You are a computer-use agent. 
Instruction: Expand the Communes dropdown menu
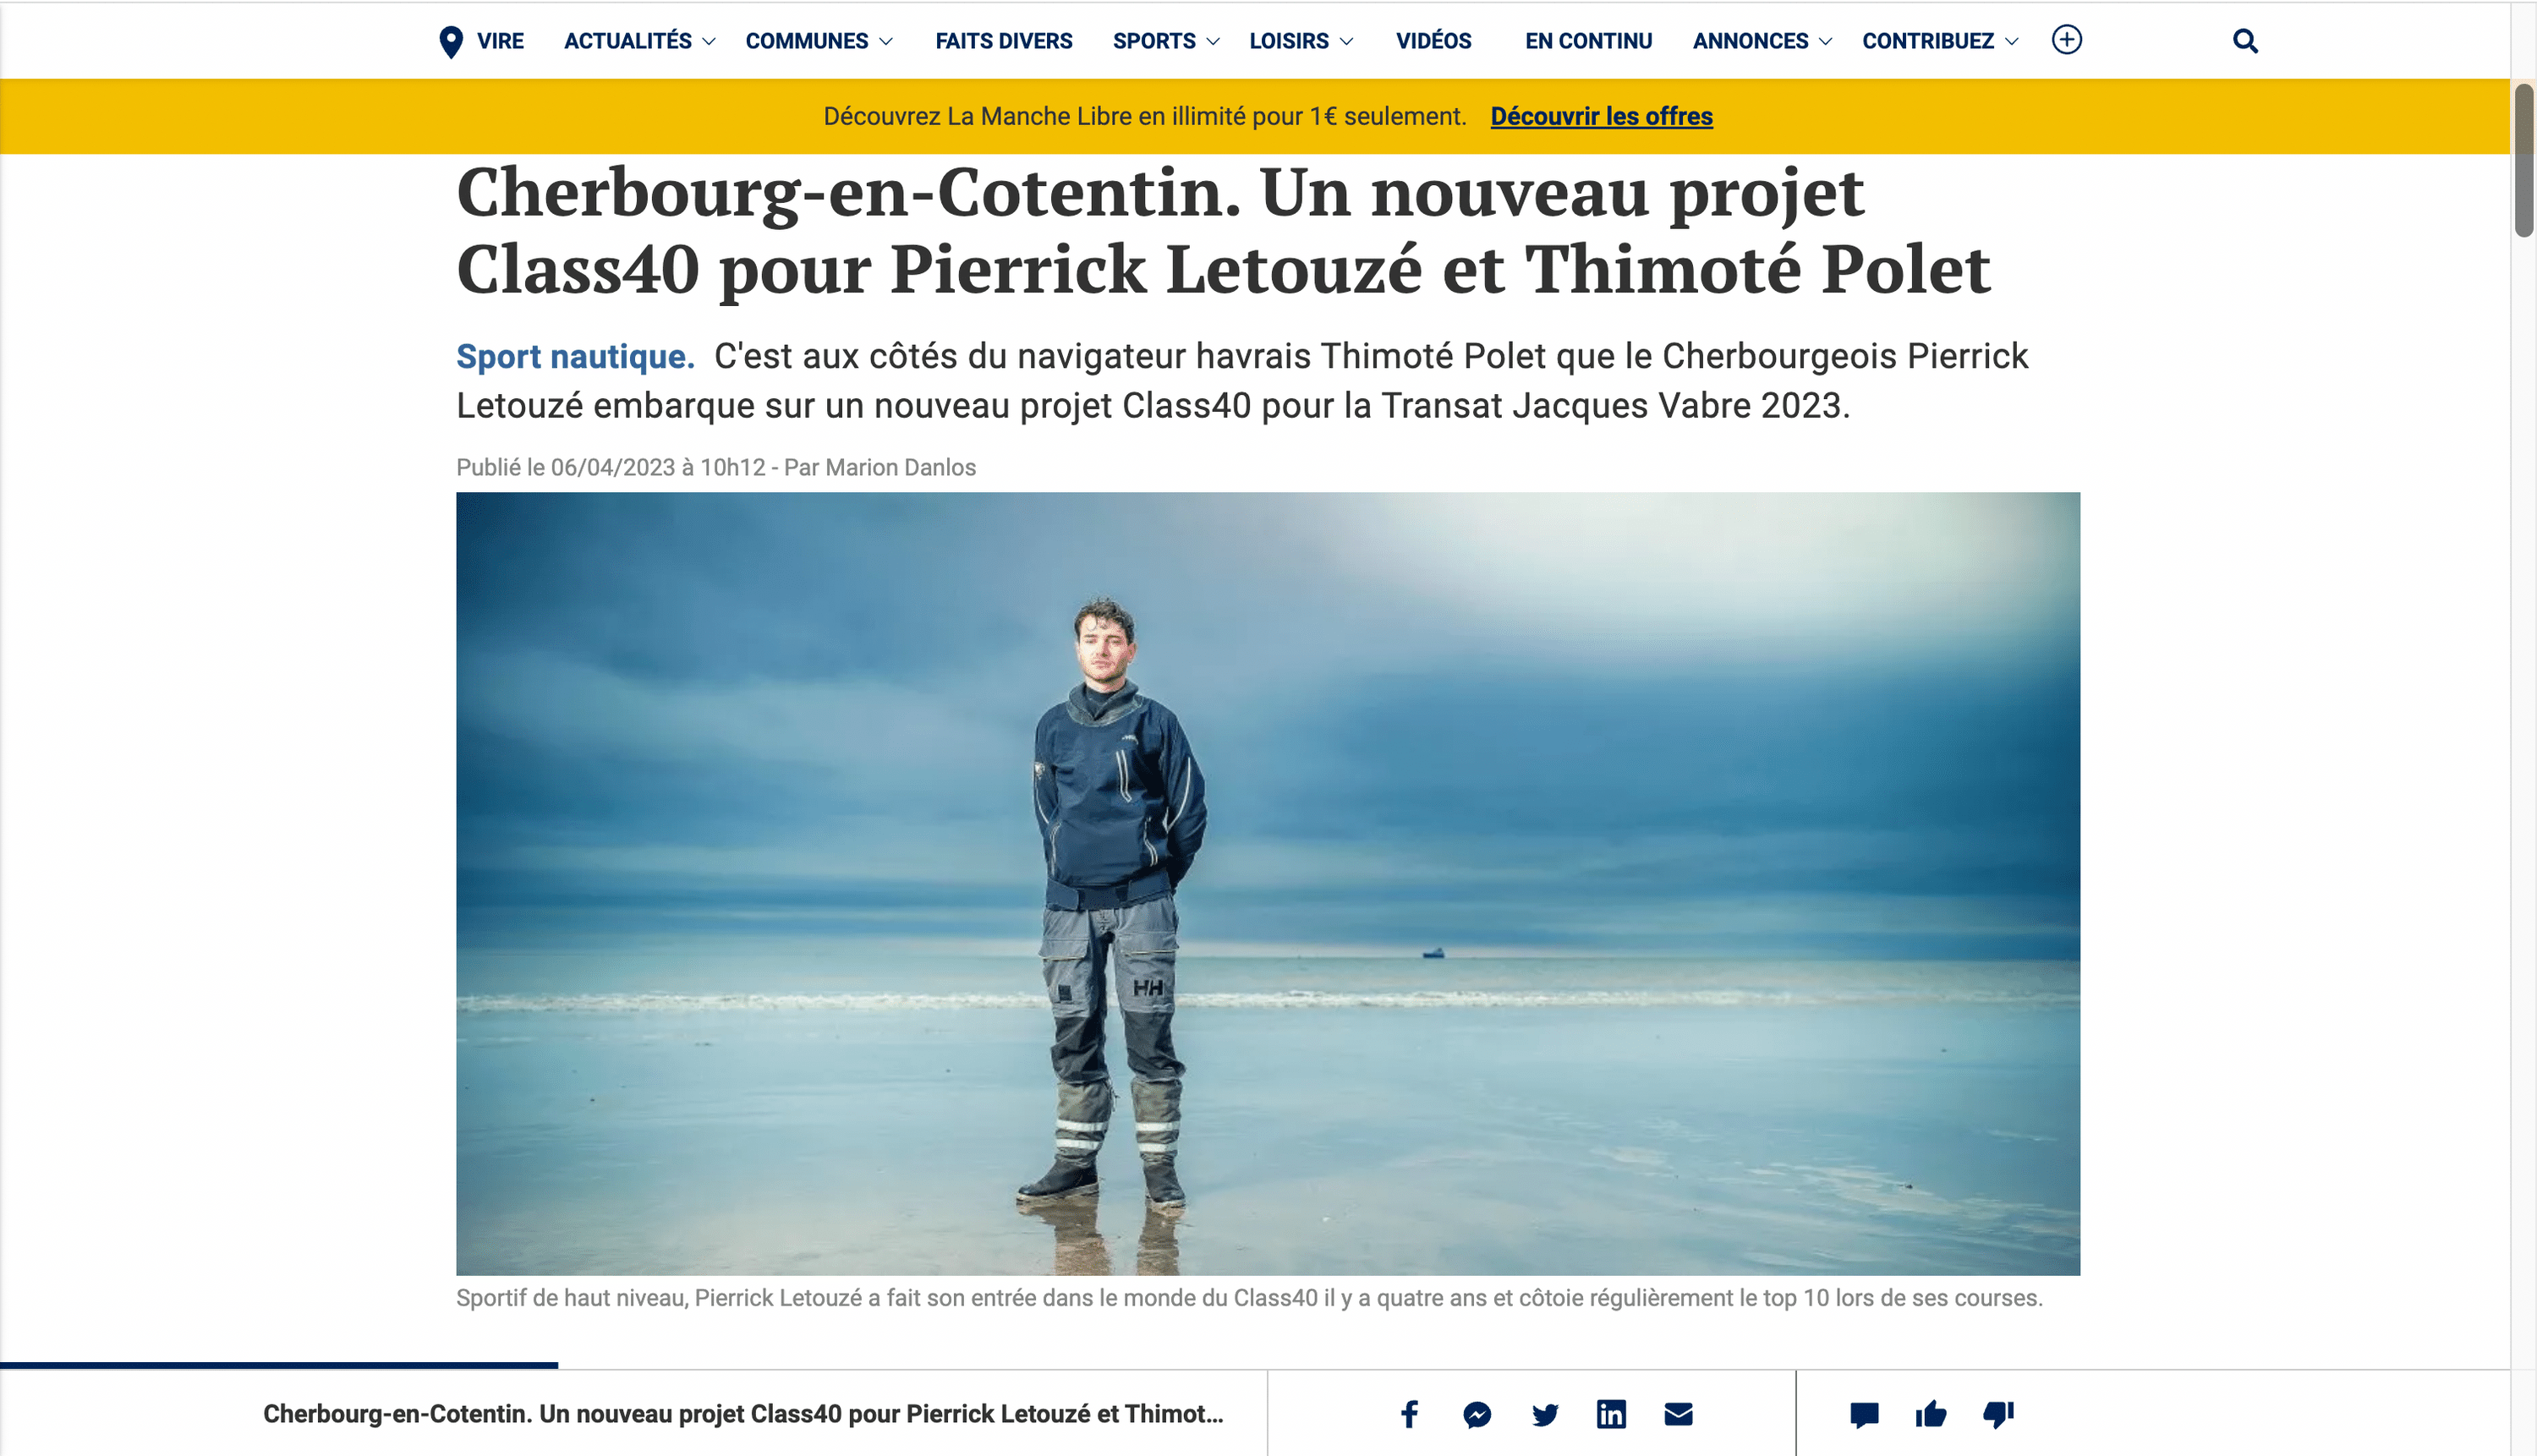(x=819, y=41)
